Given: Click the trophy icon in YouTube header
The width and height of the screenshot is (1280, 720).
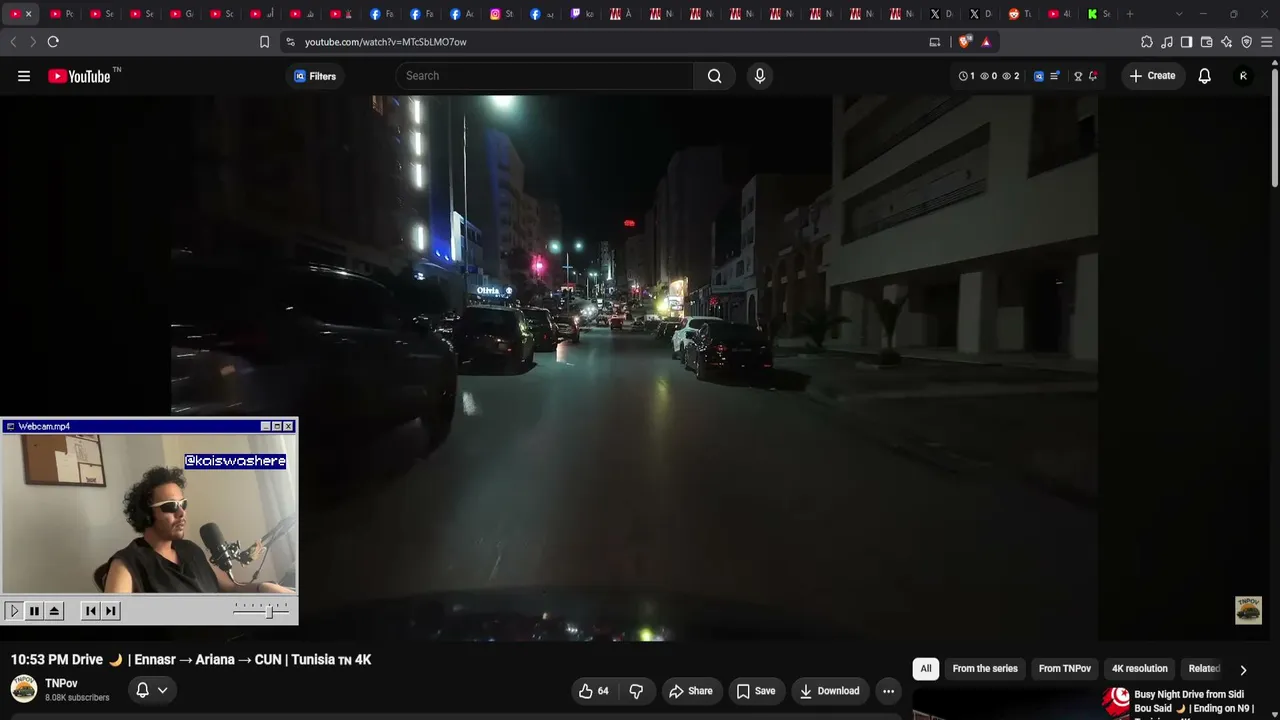Looking at the screenshot, I should tap(1078, 76).
